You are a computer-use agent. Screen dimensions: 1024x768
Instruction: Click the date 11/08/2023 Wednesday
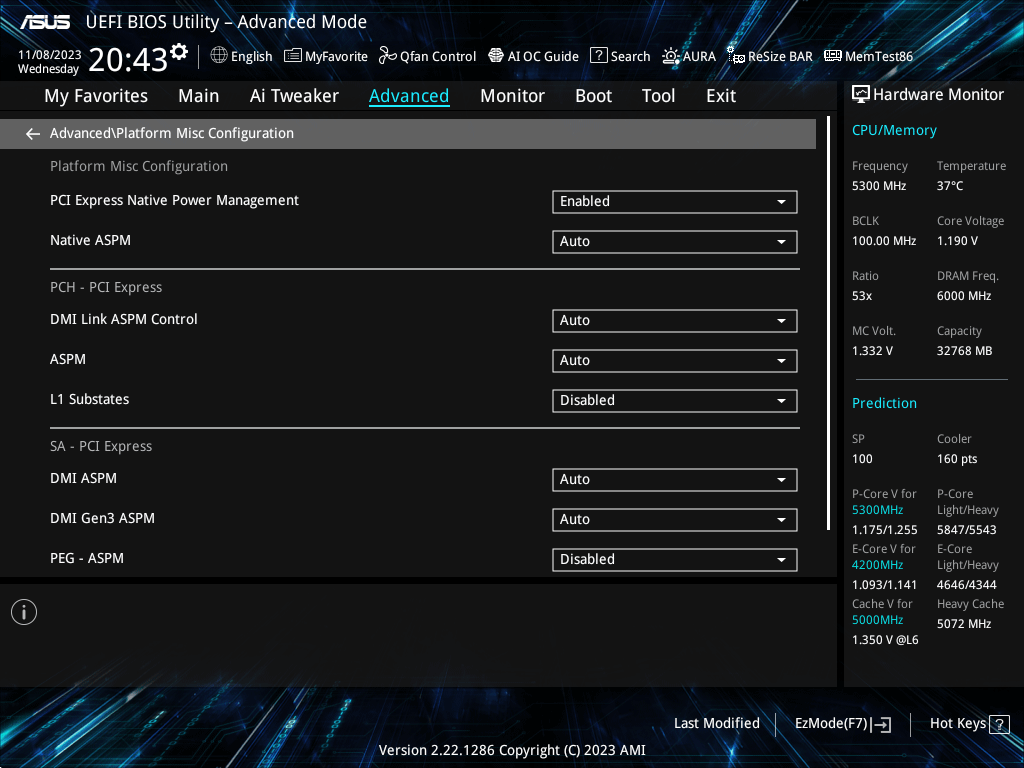click(x=49, y=62)
